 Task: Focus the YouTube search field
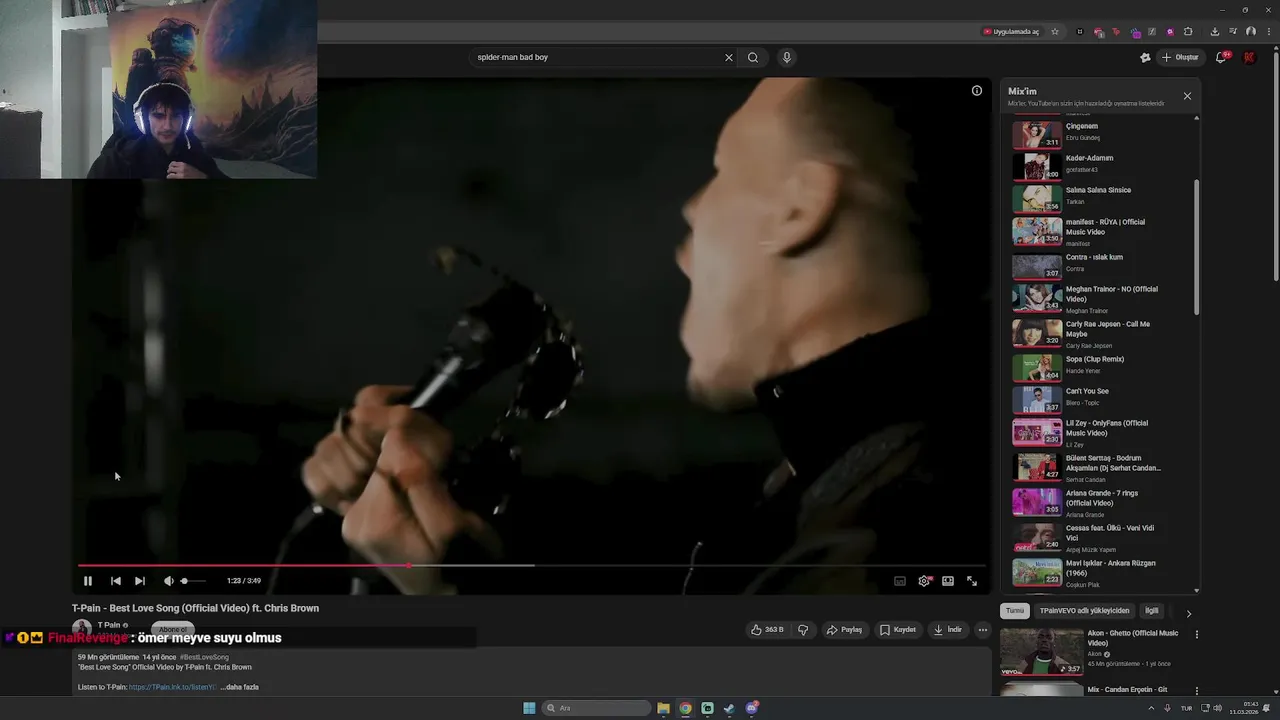coord(597,57)
